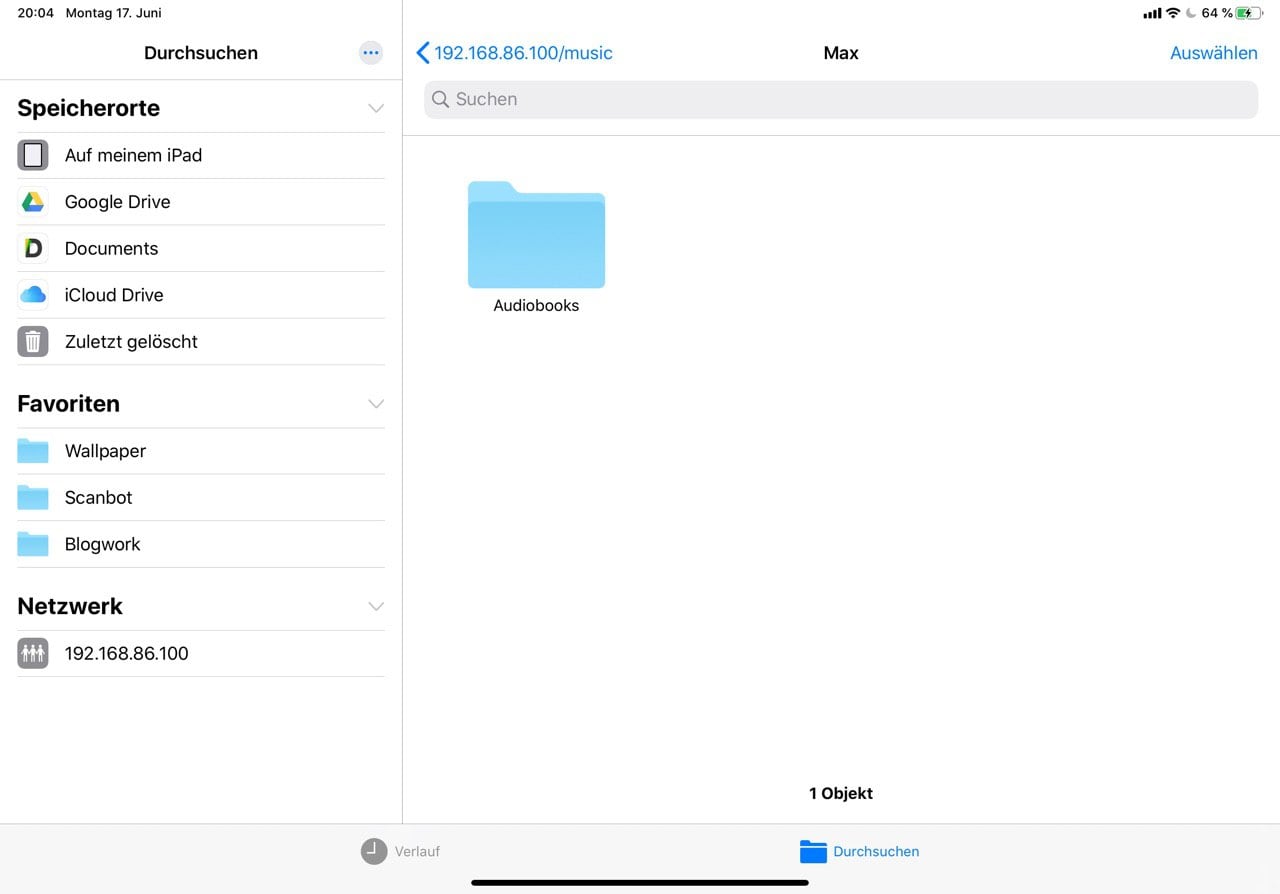This screenshot has width=1280, height=894.
Task: Collapse the Netzwerk section
Action: tap(376, 606)
